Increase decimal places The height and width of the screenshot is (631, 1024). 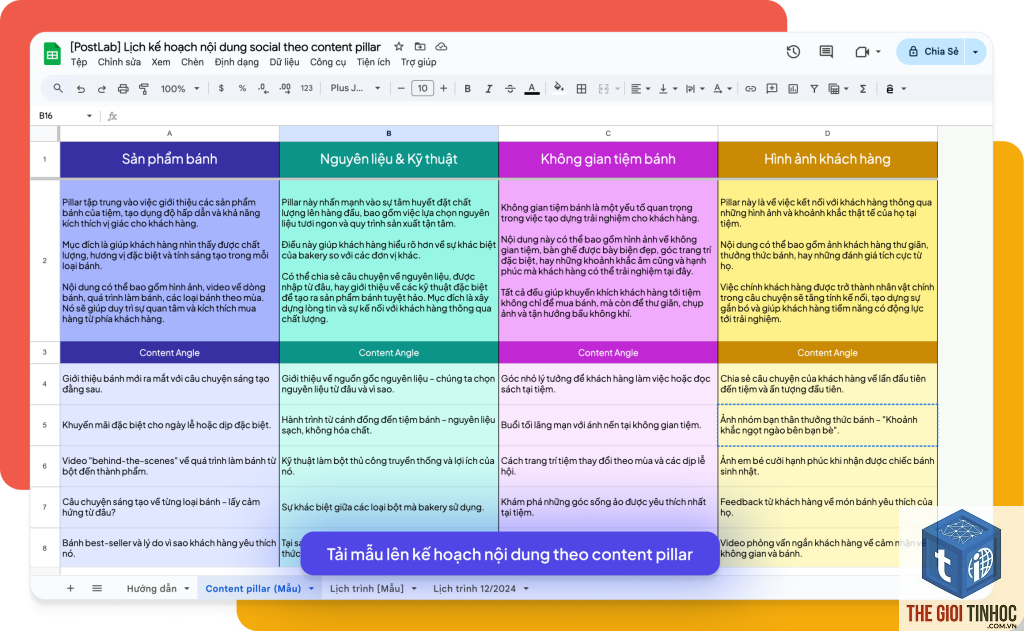[285, 88]
